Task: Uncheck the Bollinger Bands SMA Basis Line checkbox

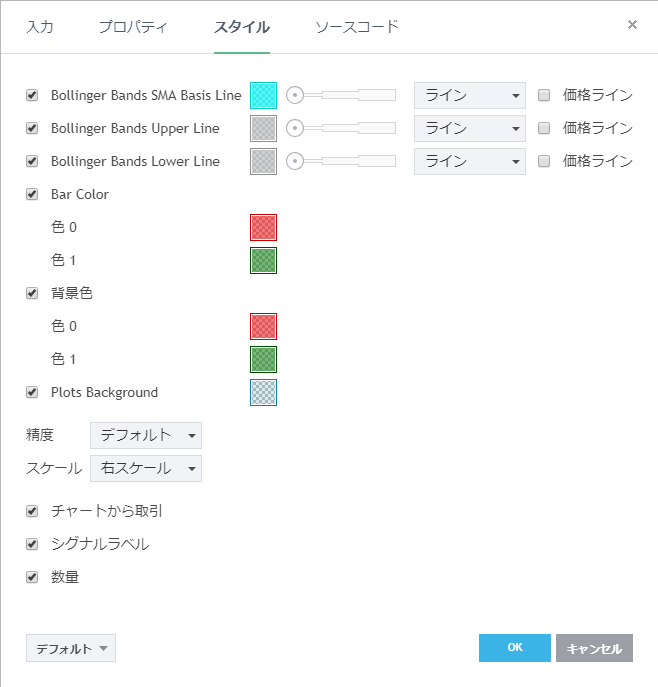Action: pos(32,95)
